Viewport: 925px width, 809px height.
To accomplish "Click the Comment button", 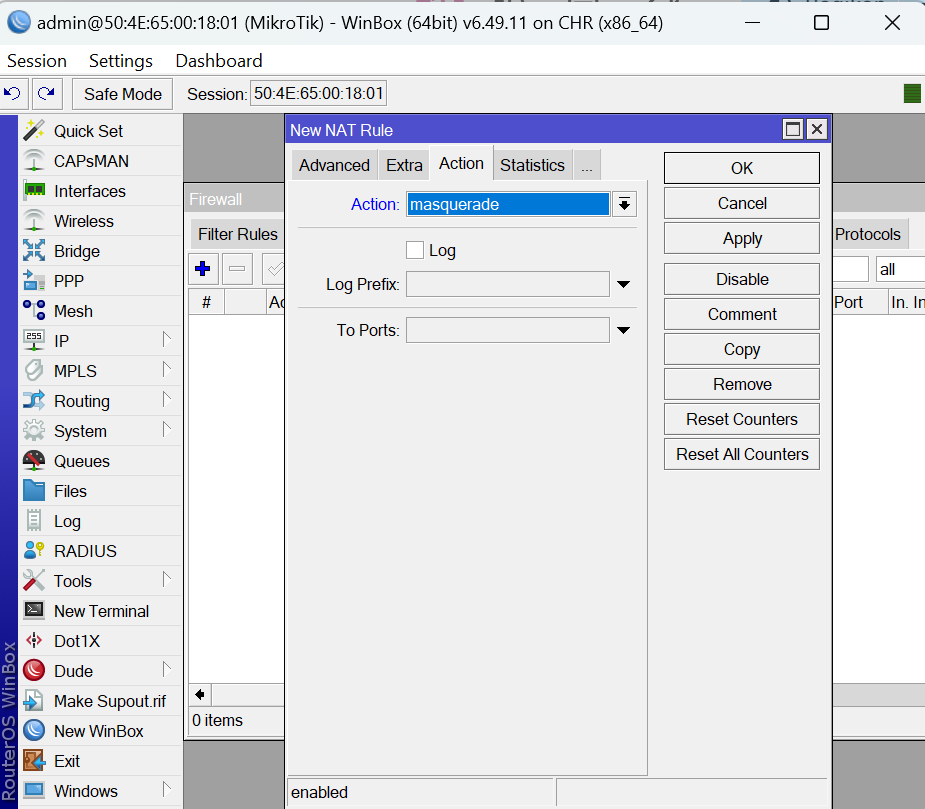I will (x=742, y=314).
